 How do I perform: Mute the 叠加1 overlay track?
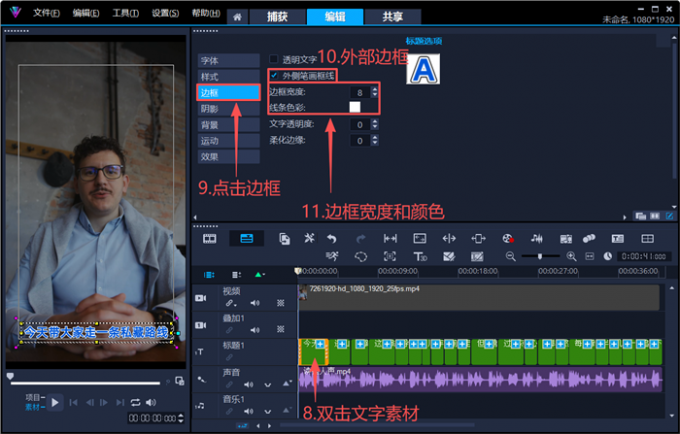(255, 330)
